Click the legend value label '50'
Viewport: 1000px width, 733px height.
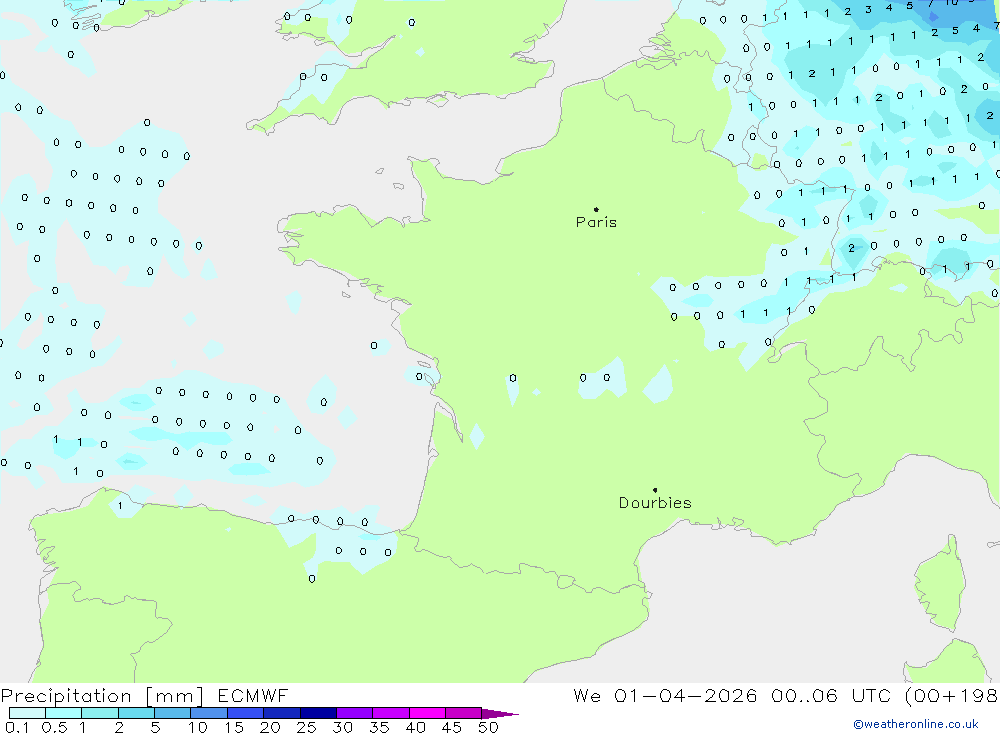tap(488, 727)
